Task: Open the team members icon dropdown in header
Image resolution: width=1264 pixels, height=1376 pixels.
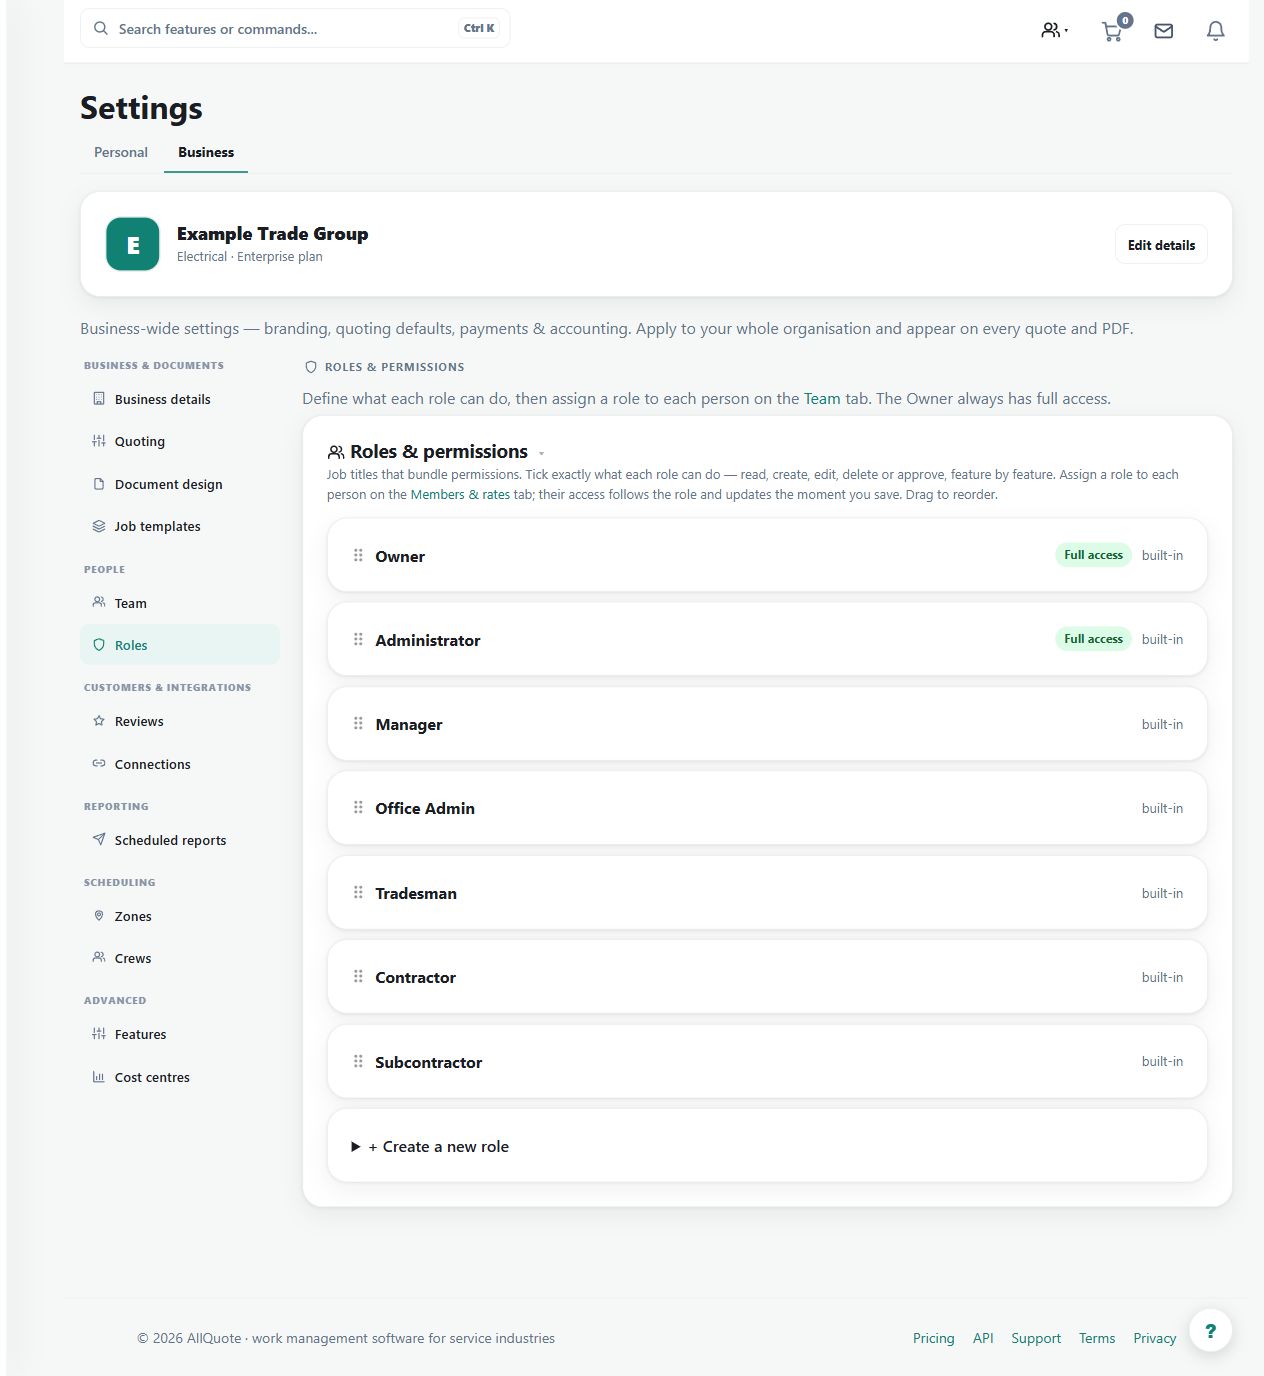Action: 1054,30
